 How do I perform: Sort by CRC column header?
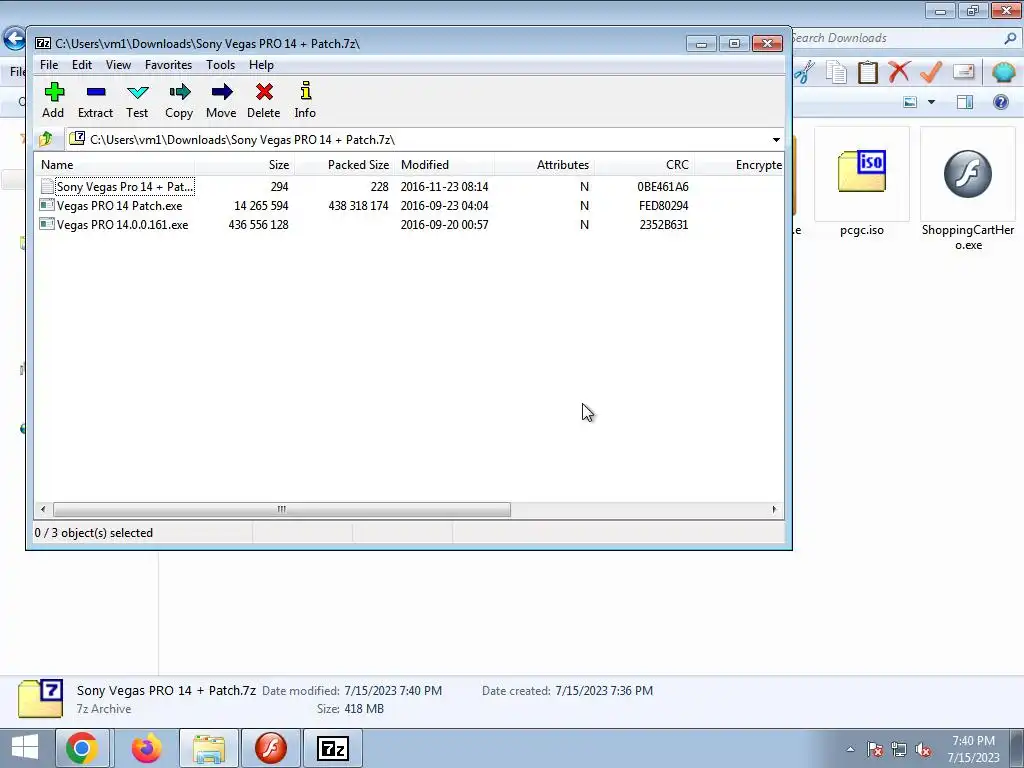coord(645,165)
